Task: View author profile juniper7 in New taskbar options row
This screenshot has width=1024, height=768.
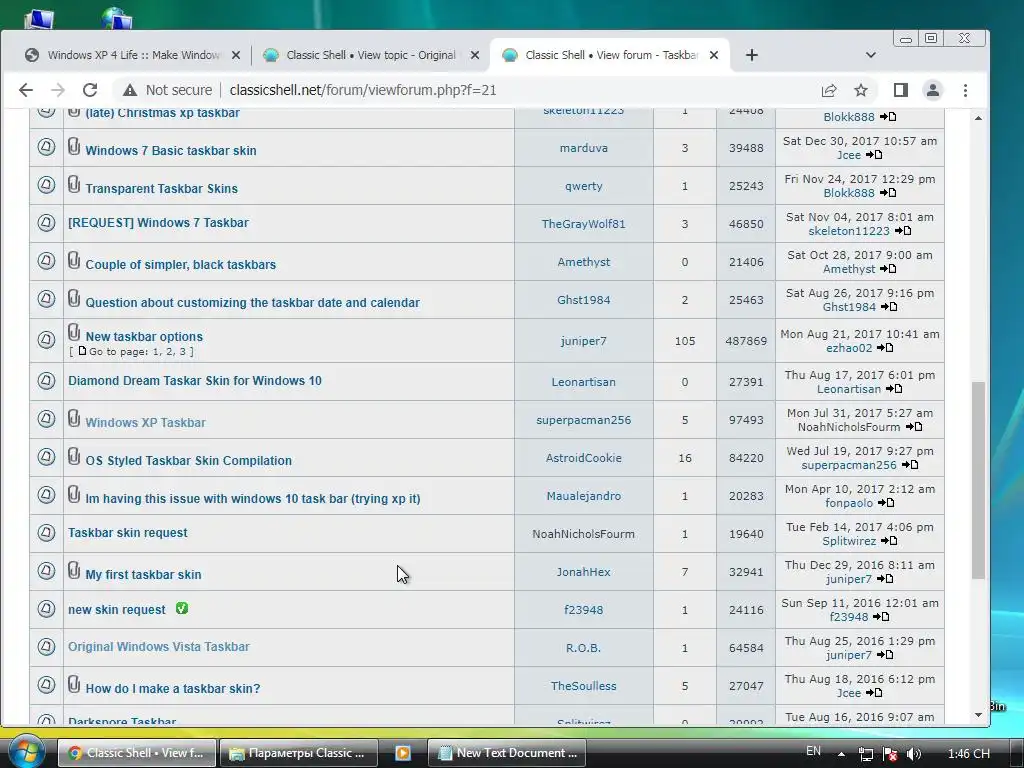Action: coord(584,341)
